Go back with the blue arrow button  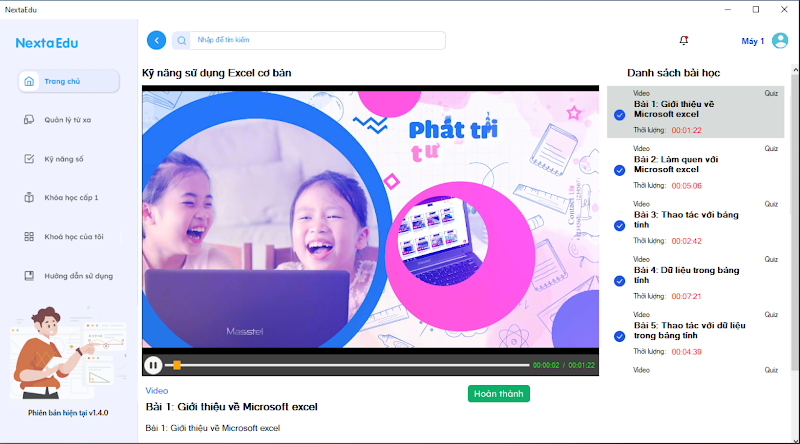pos(157,40)
